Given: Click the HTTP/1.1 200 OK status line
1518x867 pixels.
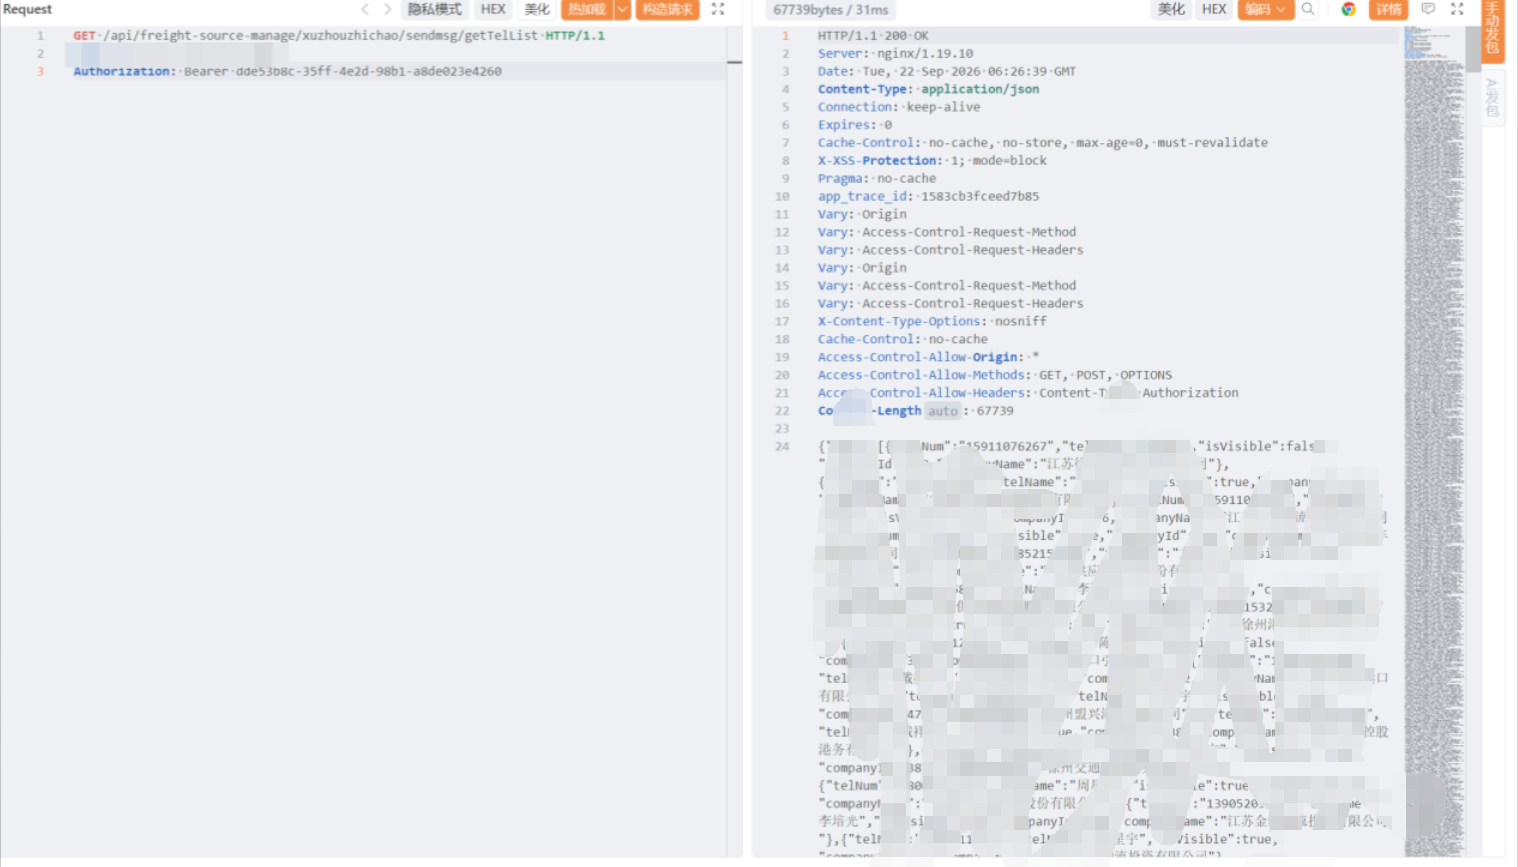Looking at the screenshot, I should point(873,35).
